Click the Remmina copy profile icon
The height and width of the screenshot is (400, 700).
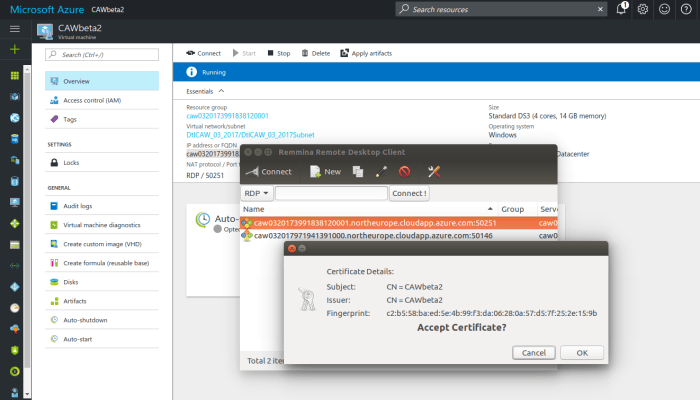(x=358, y=172)
